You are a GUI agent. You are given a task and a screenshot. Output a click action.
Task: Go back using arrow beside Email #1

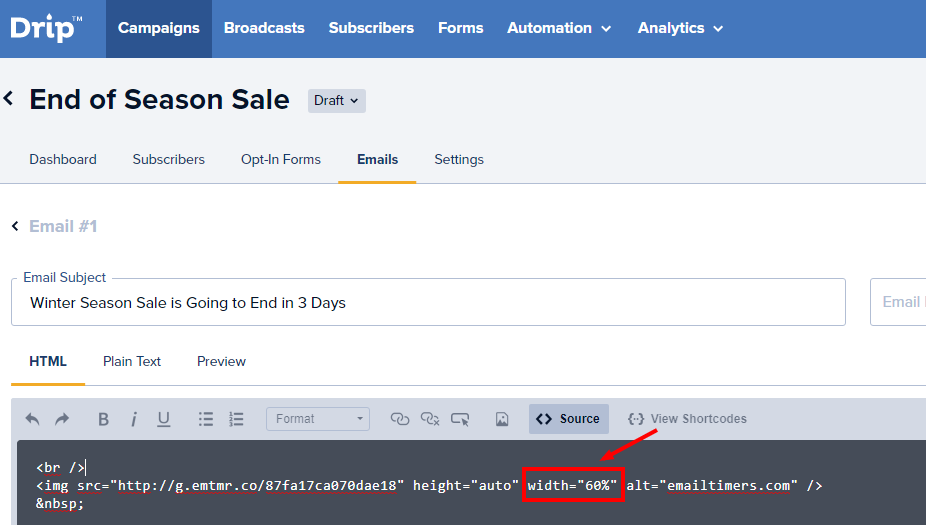(15, 227)
